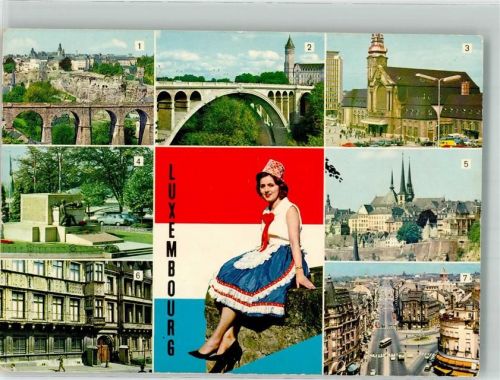
Task: Click the tower behind the Adolphe Bridge
Action: click(289, 59)
